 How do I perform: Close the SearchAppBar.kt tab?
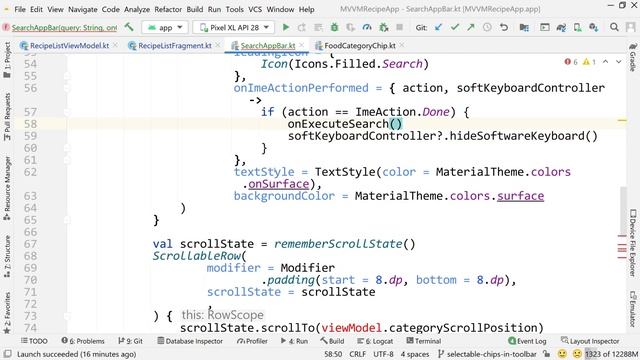pos(302,45)
